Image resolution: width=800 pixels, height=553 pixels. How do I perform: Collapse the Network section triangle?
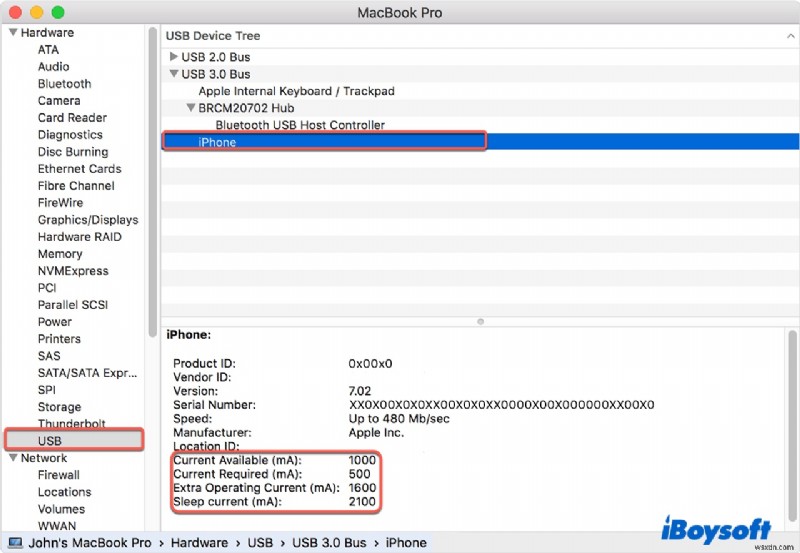tap(13, 458)
